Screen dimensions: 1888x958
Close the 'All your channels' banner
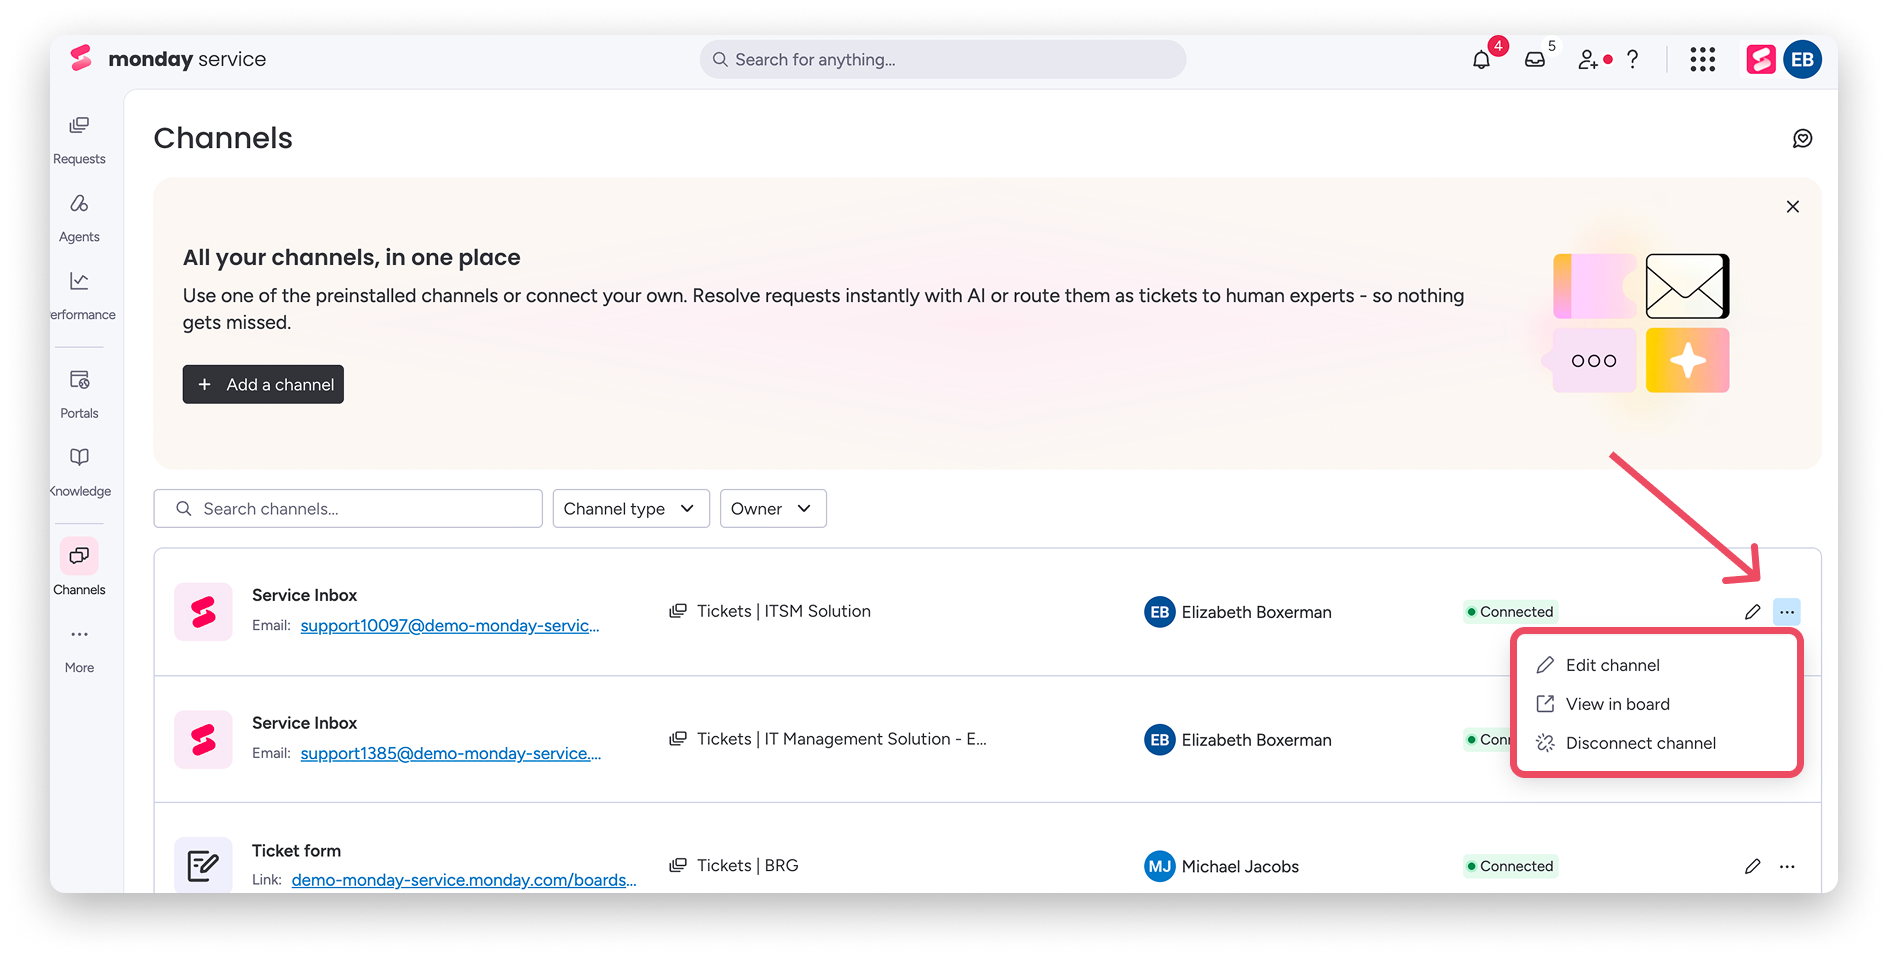(x=1793, y=207)
